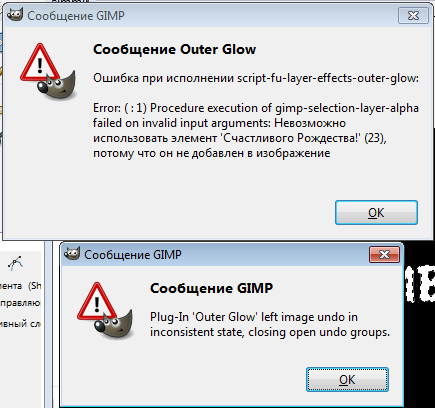Close the lower GIMP message using the red X
Viewport: 435px width, 408px height.
click(384, 255)
